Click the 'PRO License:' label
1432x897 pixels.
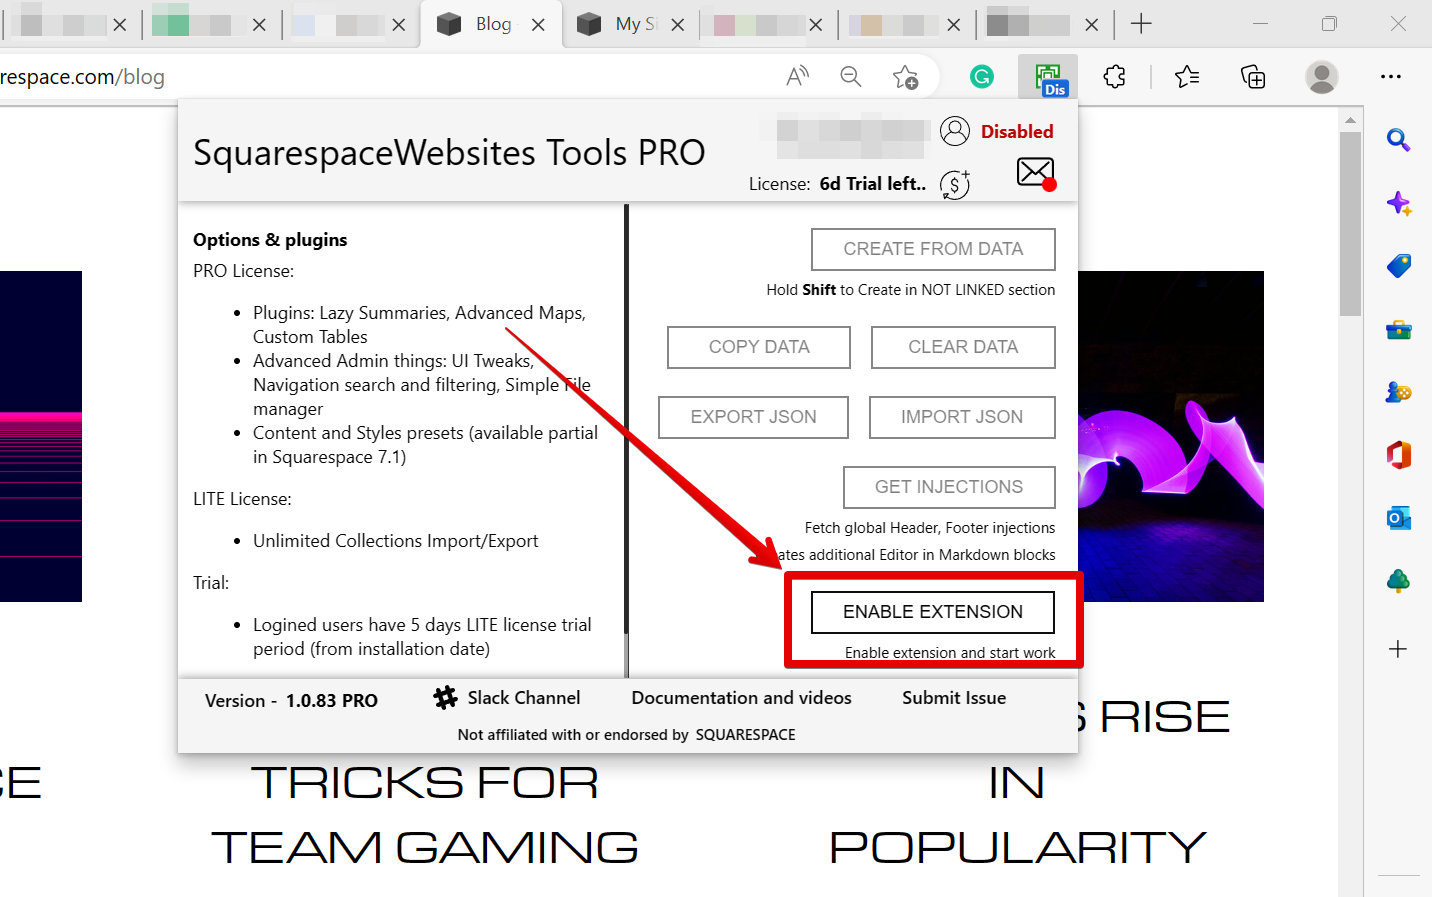(x=243, y=271)
